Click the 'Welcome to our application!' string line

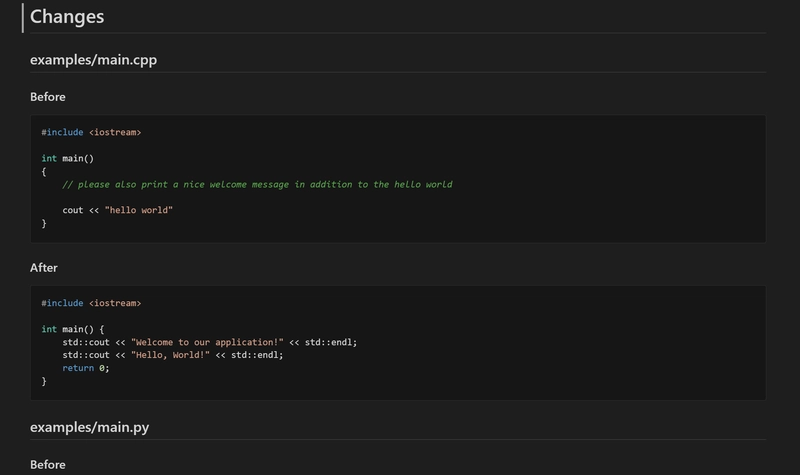point(210,342)
